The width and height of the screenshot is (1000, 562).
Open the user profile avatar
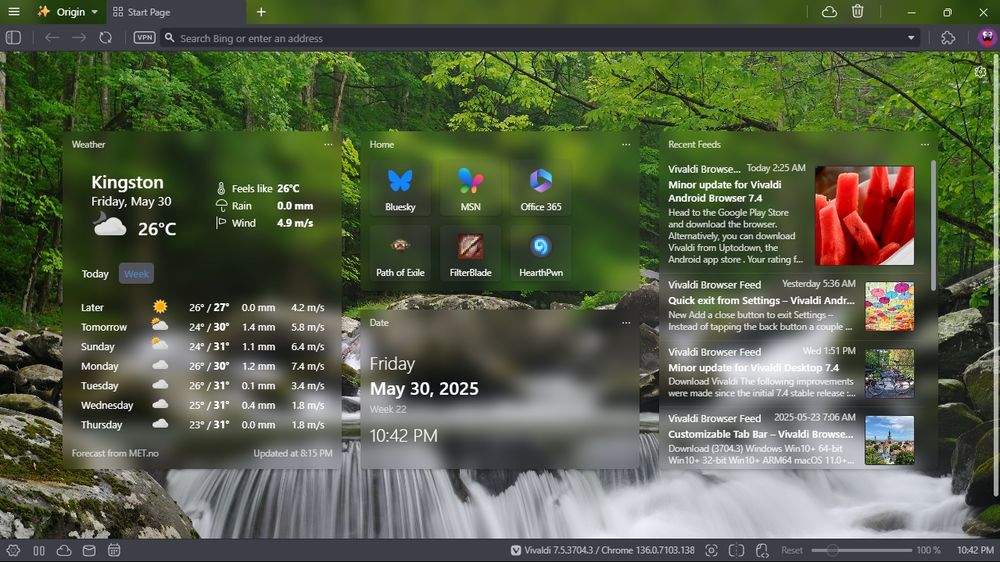[x=987, y=38]
